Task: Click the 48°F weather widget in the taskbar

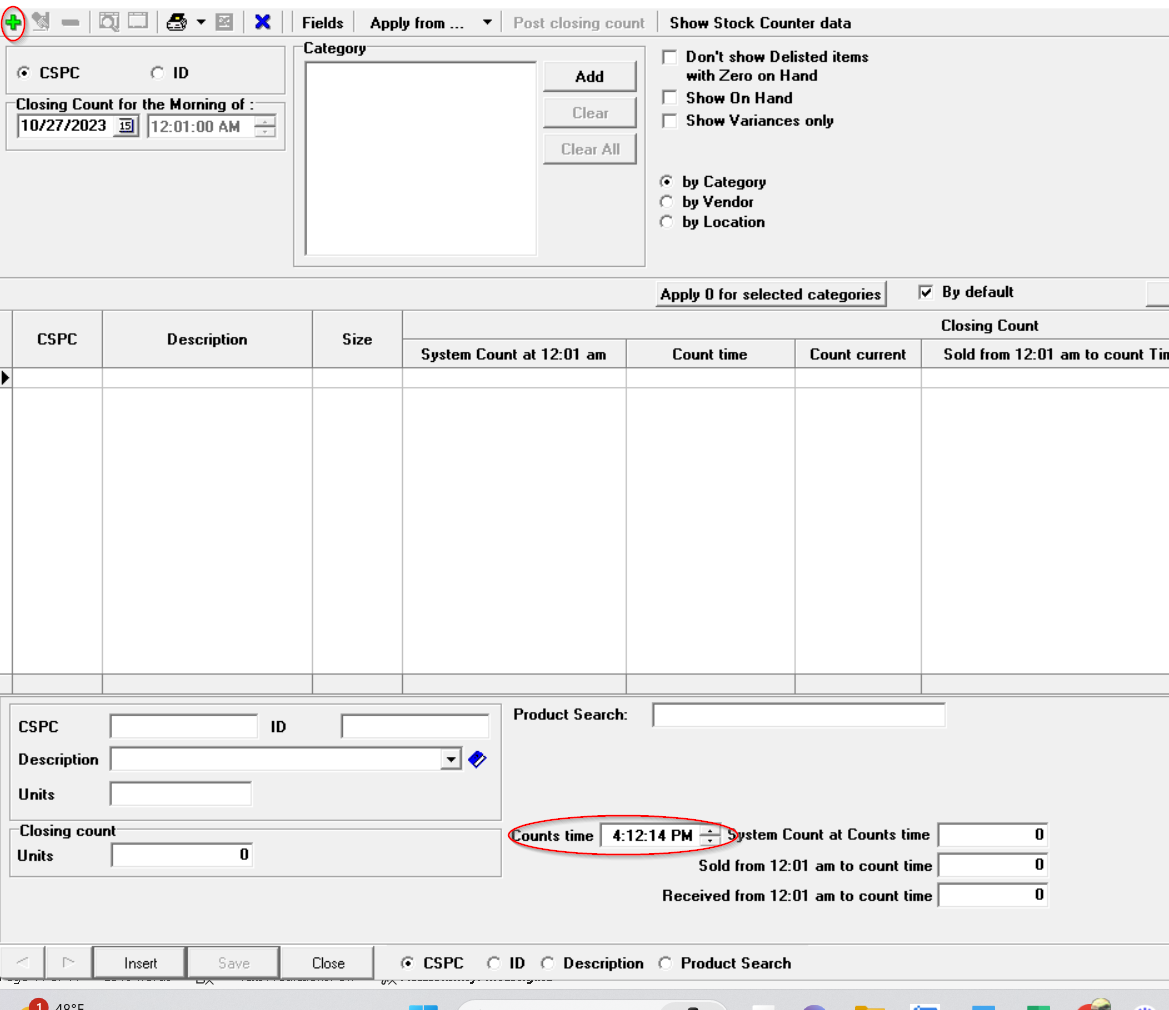Action: [x=54, y=1005]
